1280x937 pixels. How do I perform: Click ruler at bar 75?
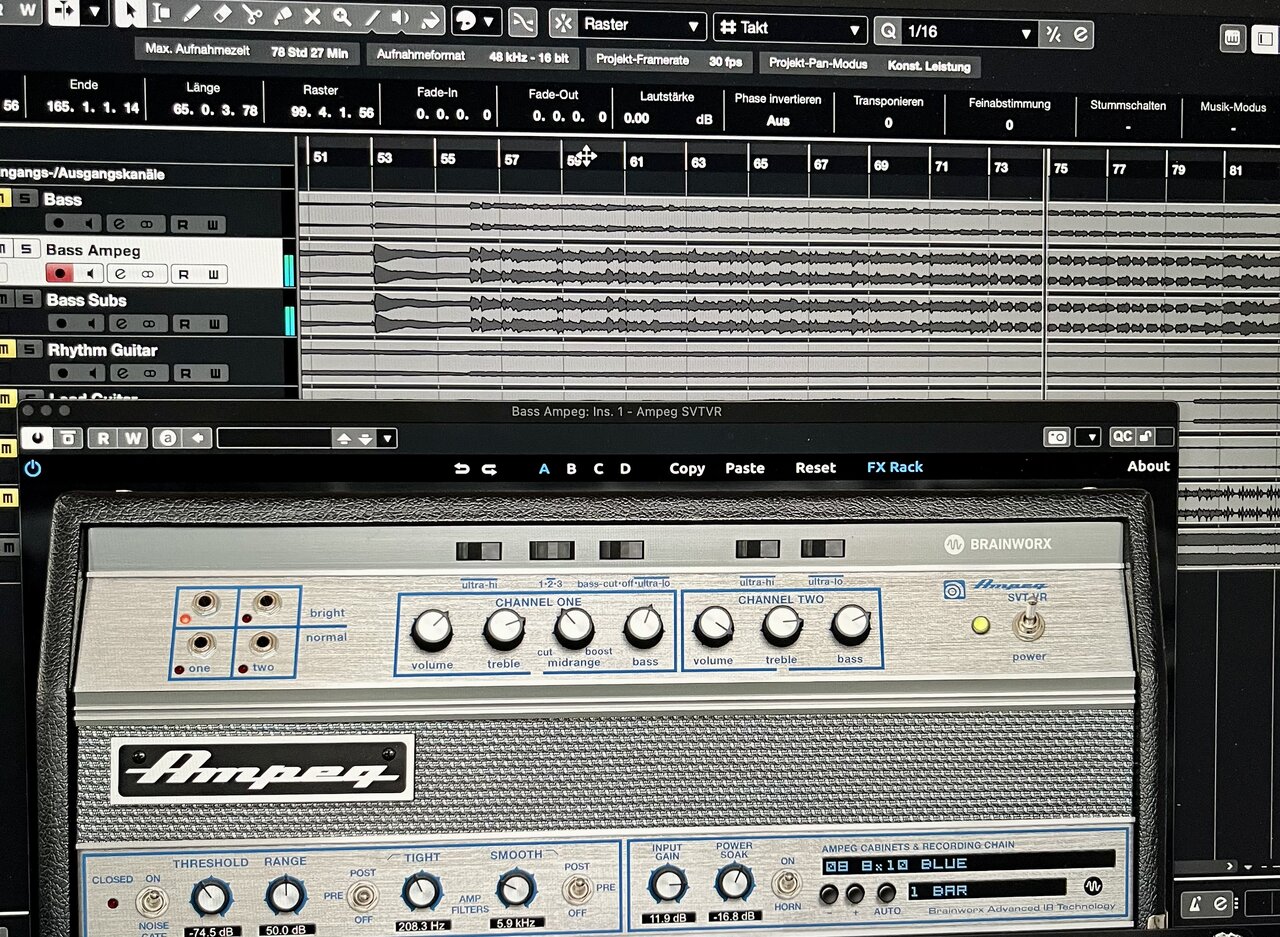[1061, 168]
